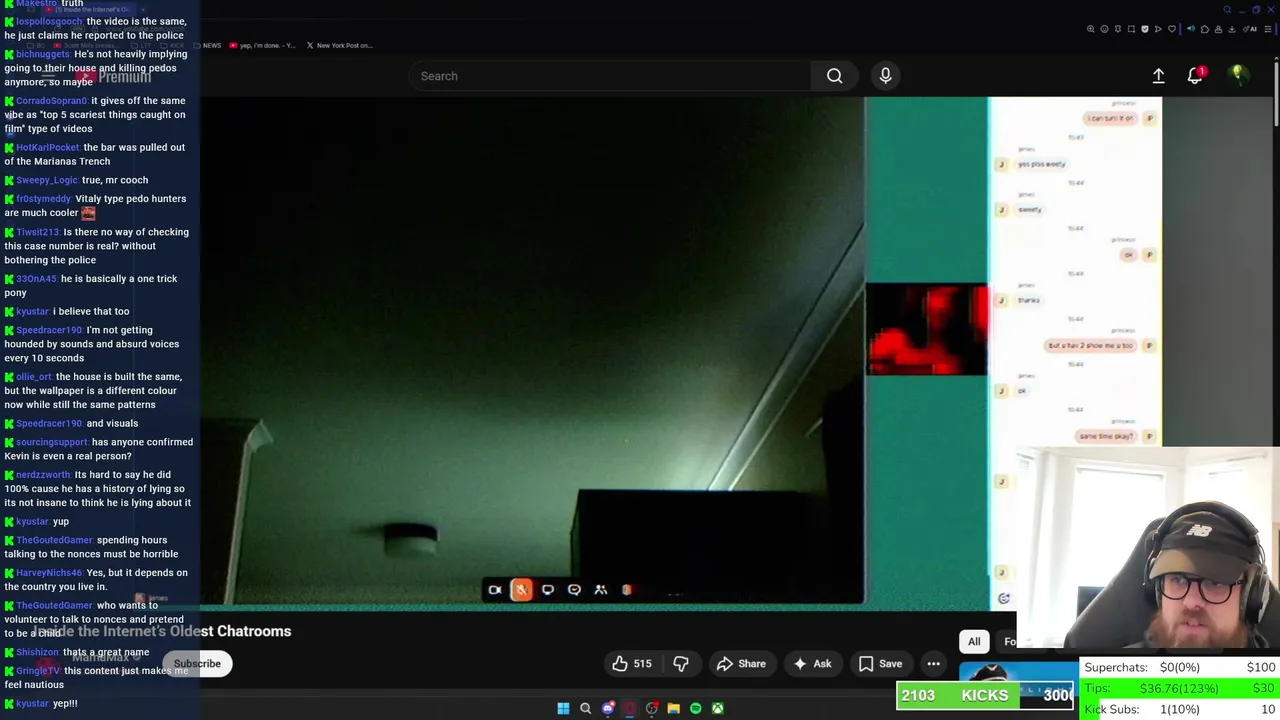Click the paper-plane send icon in toolbar

point(1158,29)
